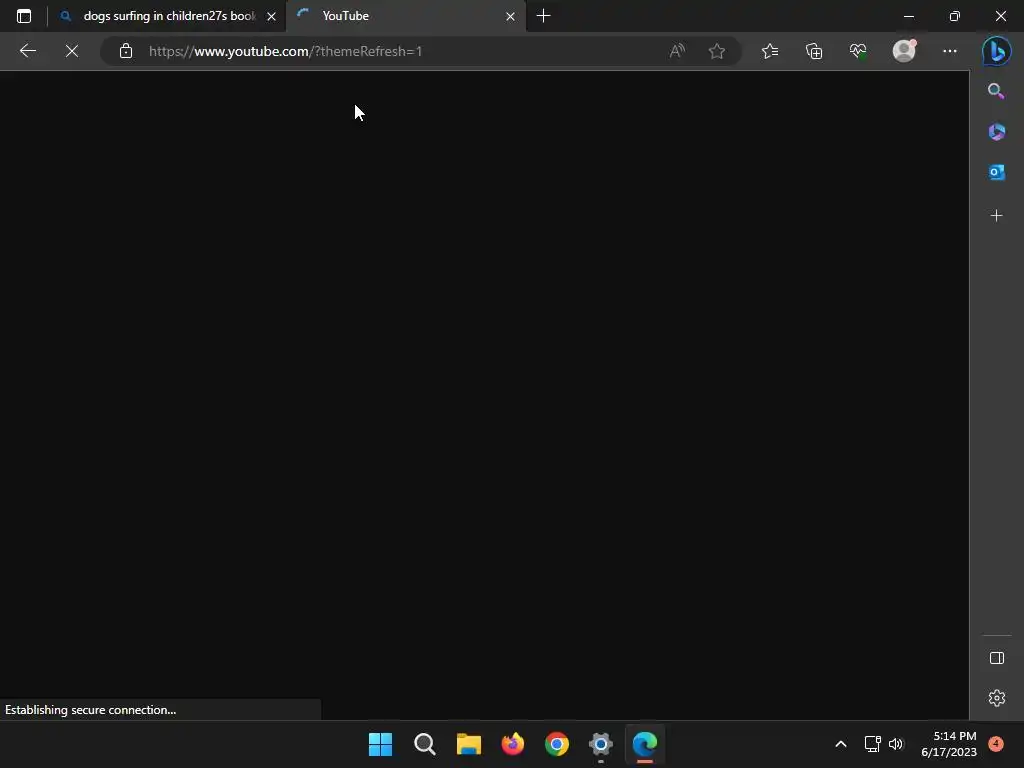1024x768 pixels.
Task: Add this page to favorites star
Action: [x=717, y=51]
